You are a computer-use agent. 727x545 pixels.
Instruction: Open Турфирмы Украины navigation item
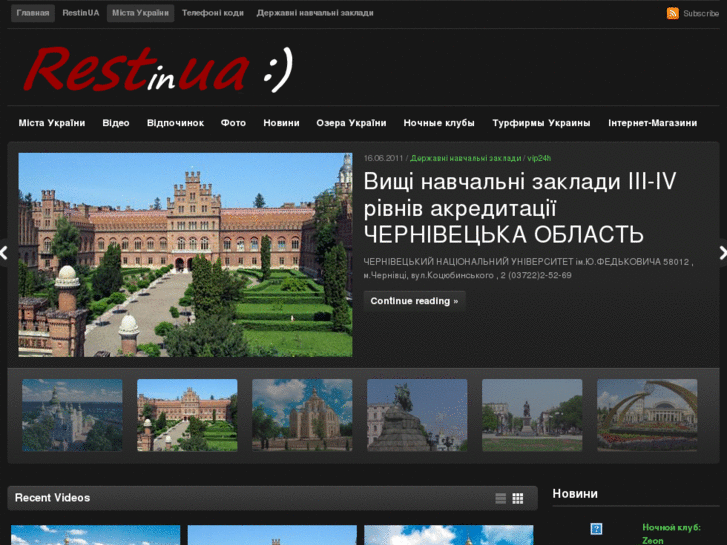tap(541, 123)
